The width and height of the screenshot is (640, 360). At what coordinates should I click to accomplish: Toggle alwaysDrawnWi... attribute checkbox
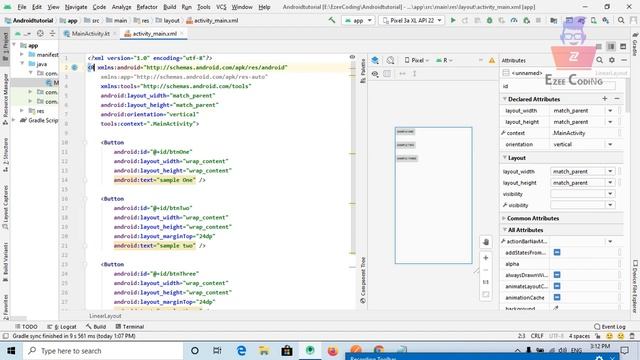(557, 275)
